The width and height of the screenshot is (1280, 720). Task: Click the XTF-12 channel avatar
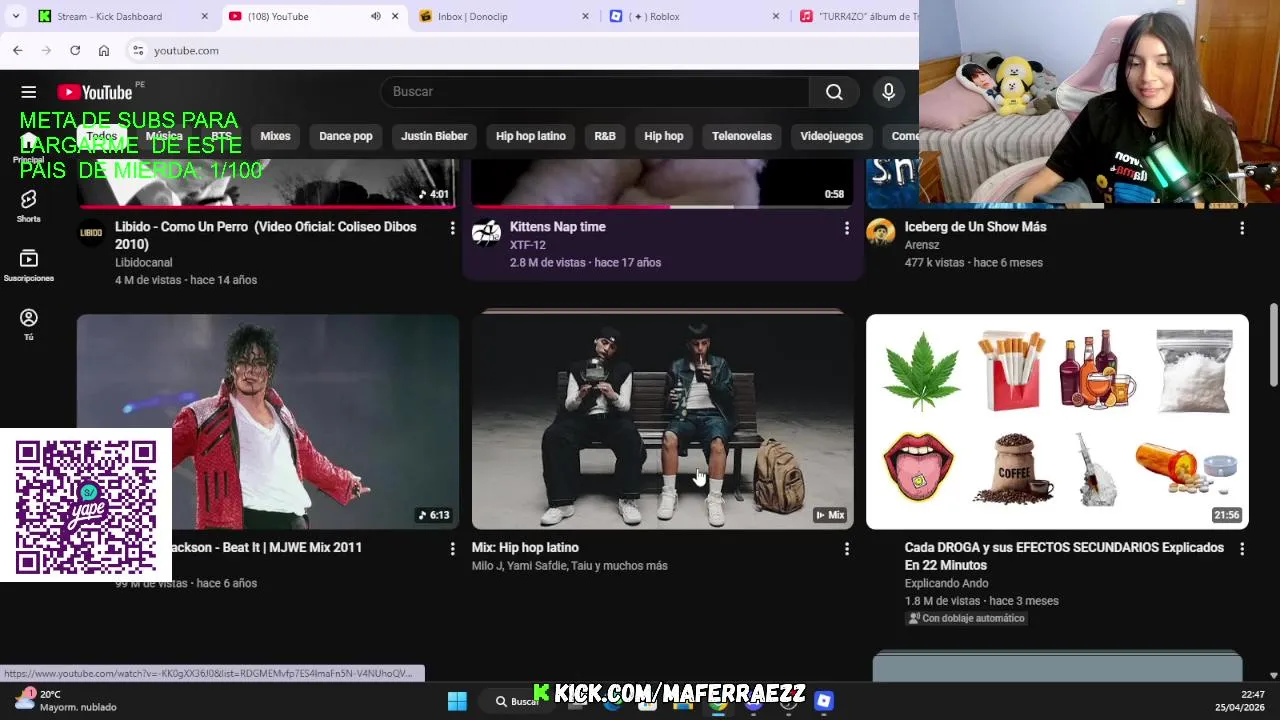486,233
